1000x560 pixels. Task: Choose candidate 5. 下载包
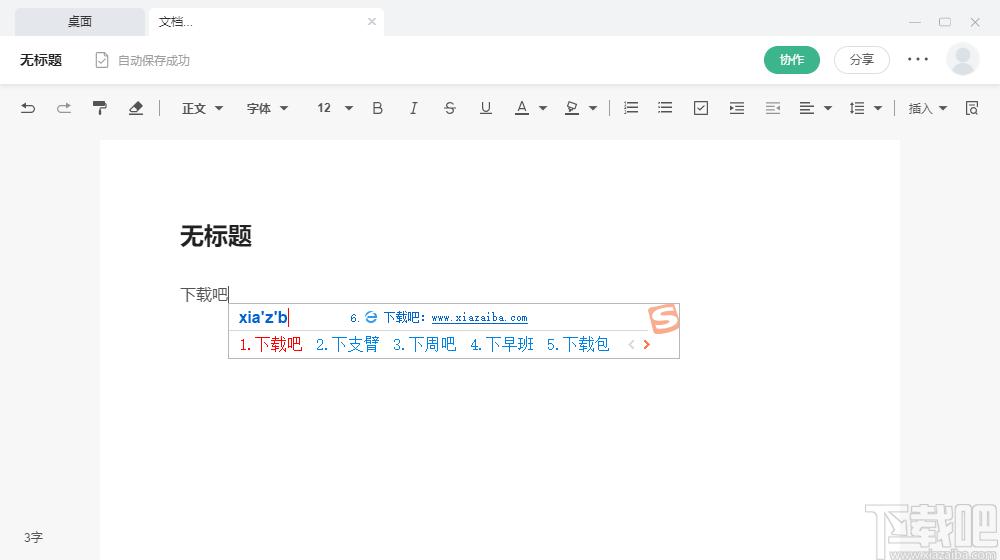click(x=578, y=344)
